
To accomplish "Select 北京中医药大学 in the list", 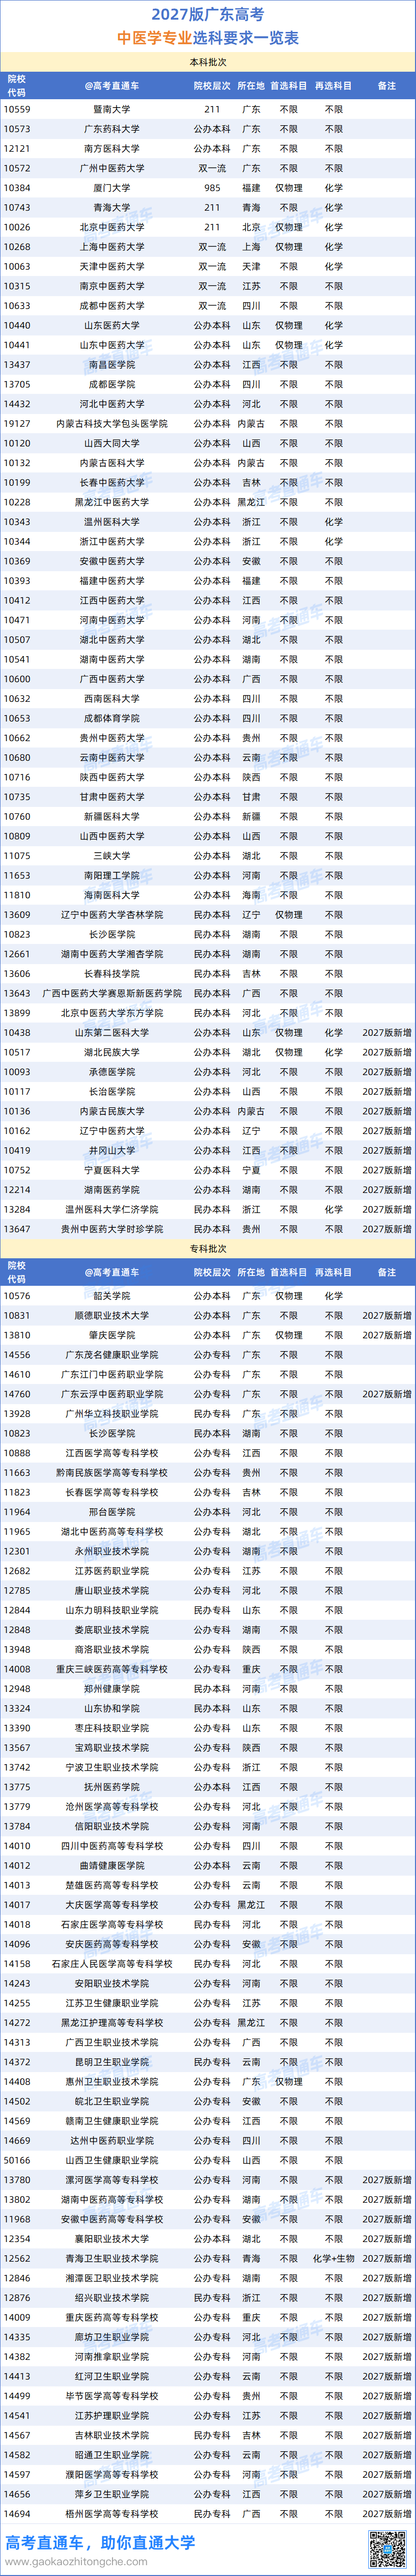I will [x=112, y=227].
